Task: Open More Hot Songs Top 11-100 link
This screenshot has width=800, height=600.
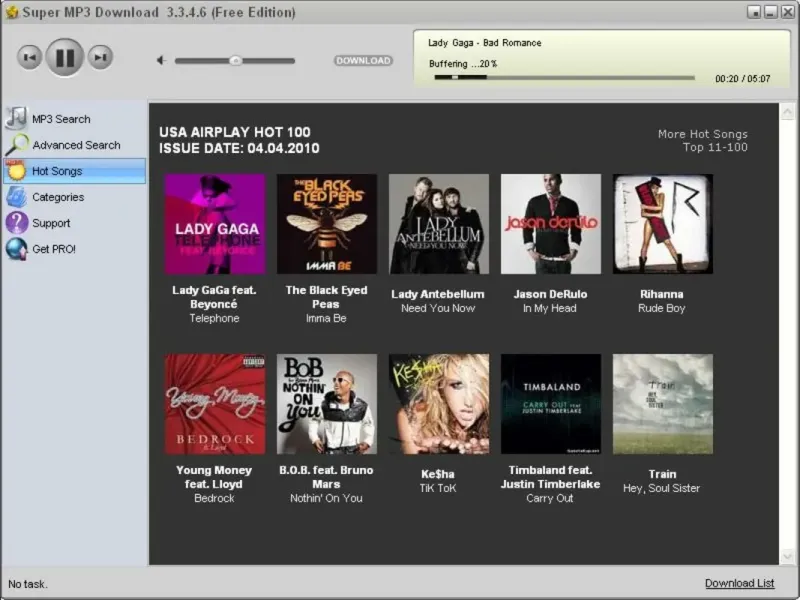Action: click(703, 141)
